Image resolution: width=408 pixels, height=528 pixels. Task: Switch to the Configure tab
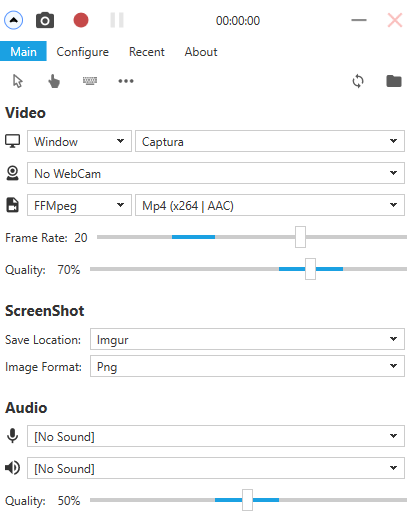[x=82, y=52]
